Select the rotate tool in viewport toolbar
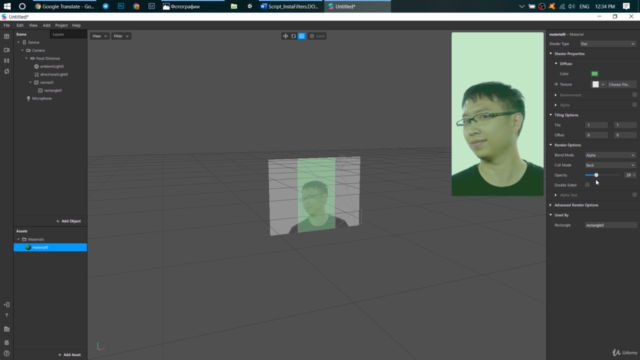 click(x=293, y=36)
